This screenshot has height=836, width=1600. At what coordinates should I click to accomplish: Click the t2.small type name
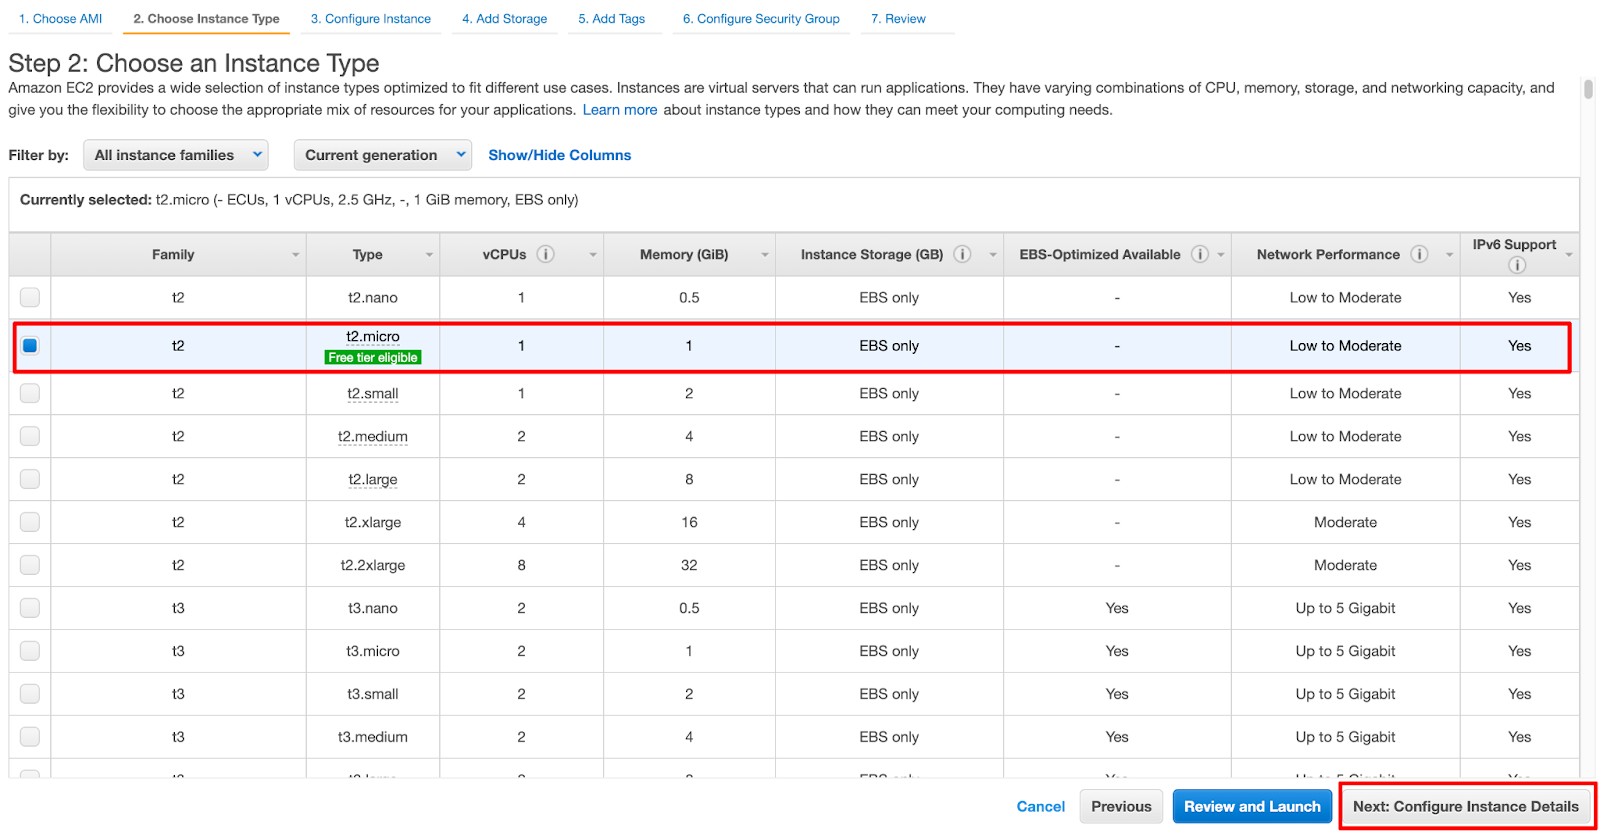[x=373, y=393]
